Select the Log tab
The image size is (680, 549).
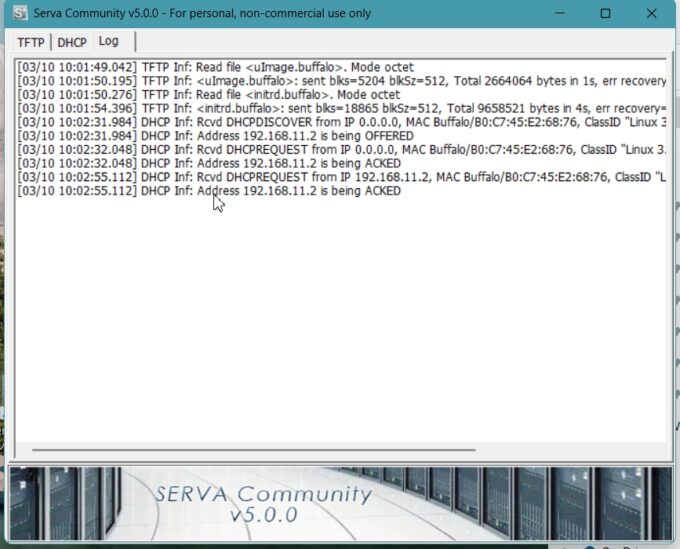(x=108, y=41)
